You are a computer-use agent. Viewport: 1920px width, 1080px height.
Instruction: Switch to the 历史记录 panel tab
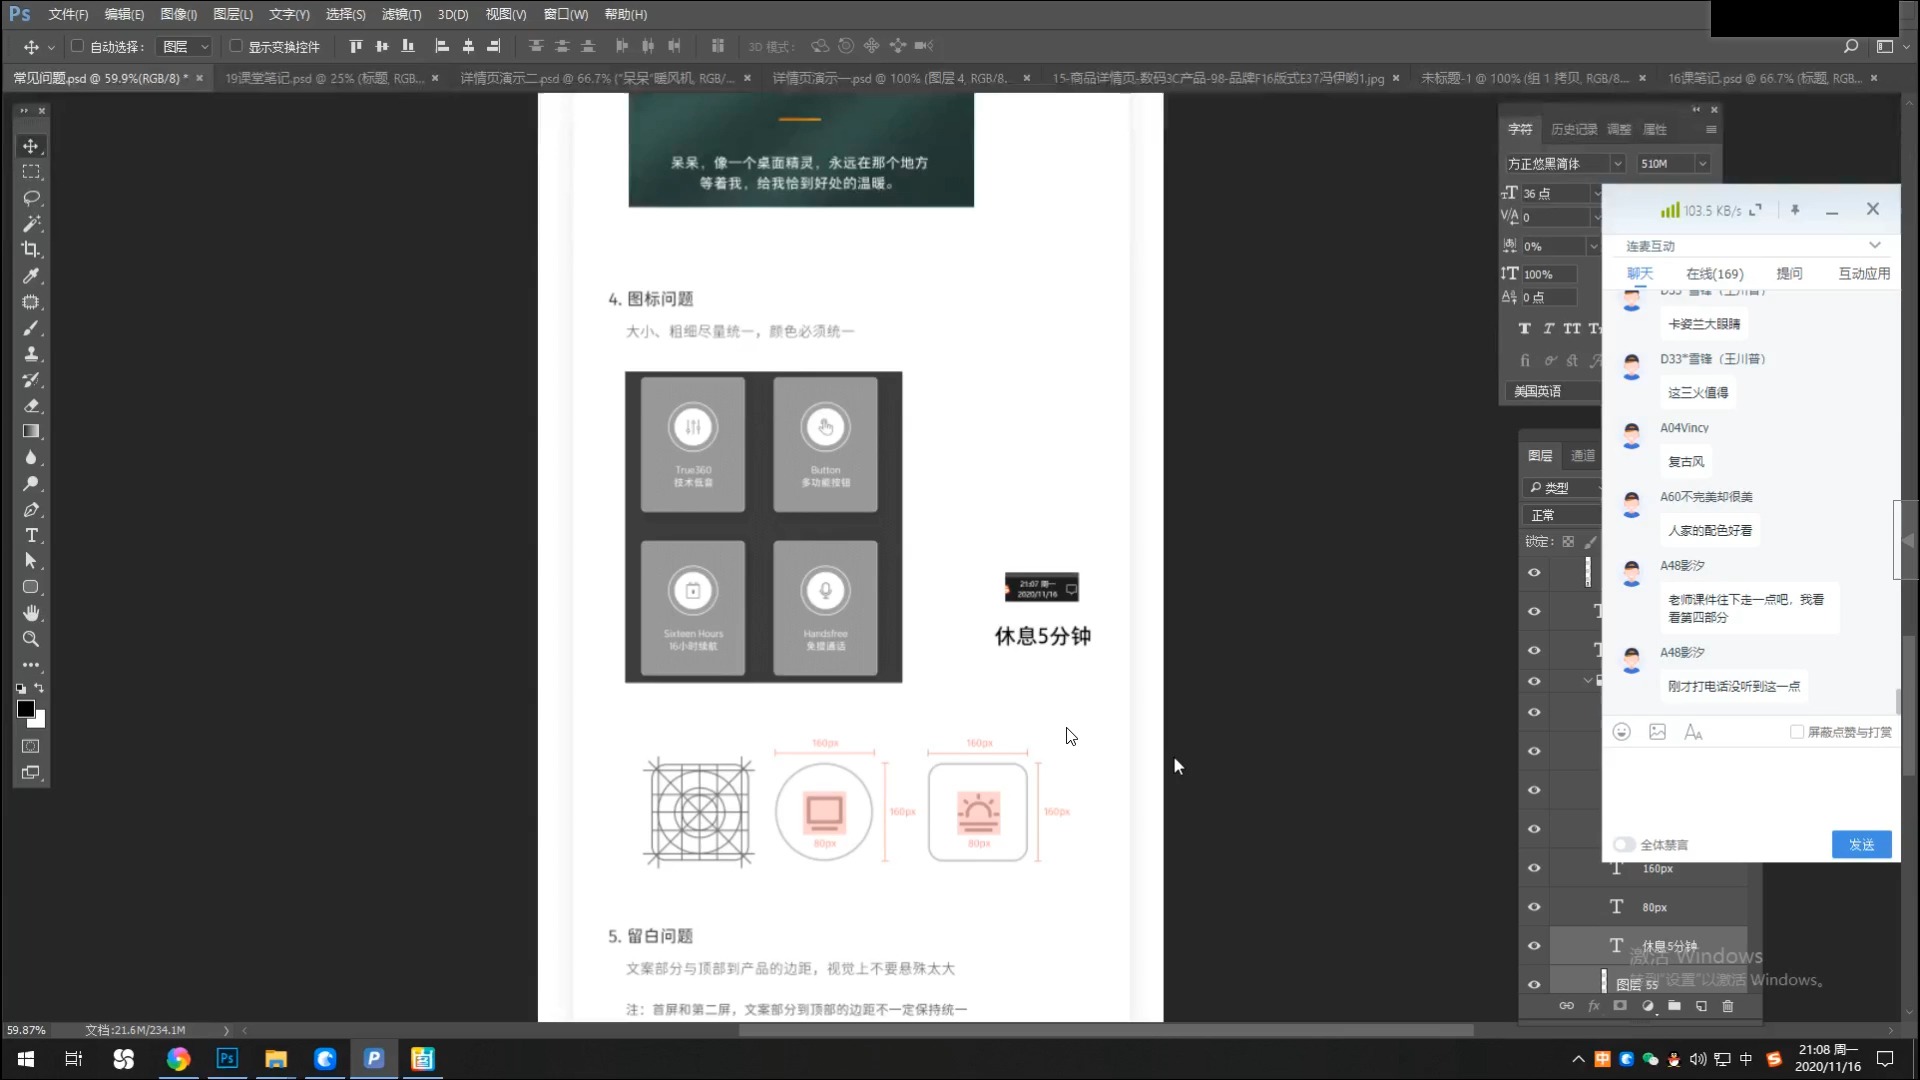pyautogui.click(x=1574, y=130)
